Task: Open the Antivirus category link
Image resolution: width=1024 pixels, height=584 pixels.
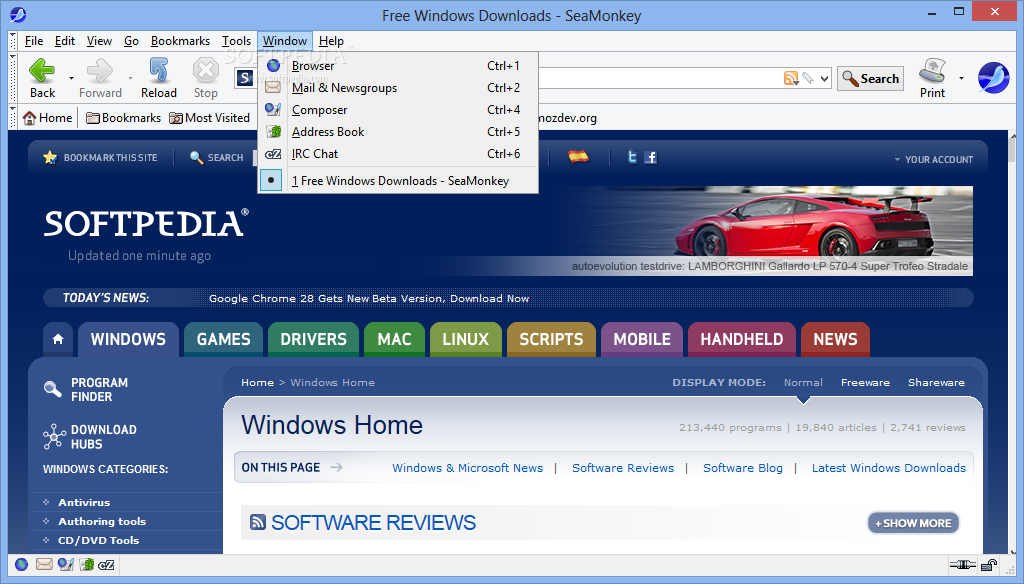Action: click(x=84, y=502)
